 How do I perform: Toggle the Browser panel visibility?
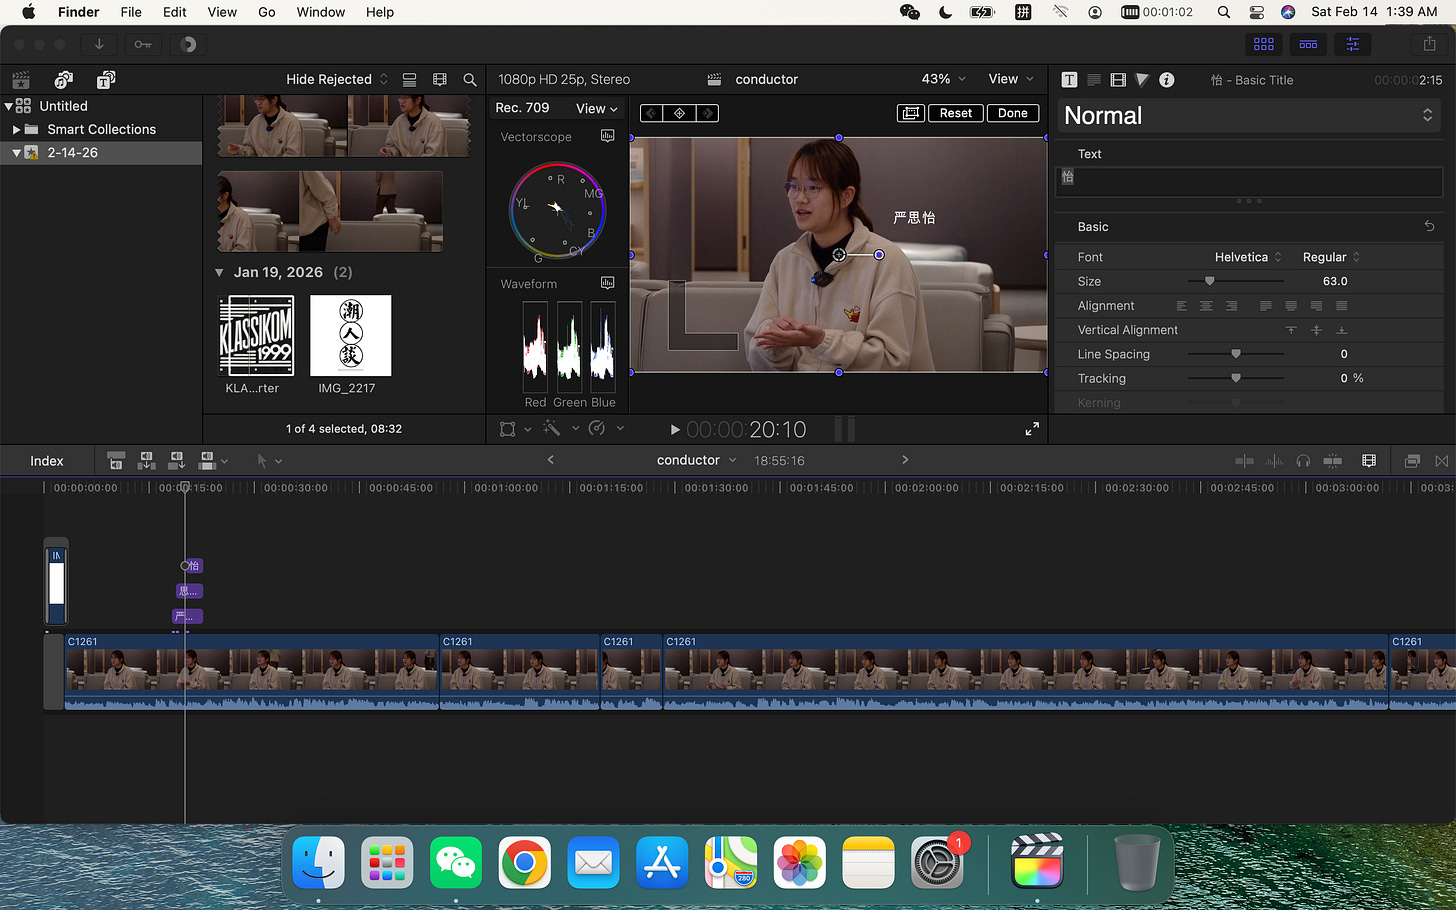tap(1264, 44)
